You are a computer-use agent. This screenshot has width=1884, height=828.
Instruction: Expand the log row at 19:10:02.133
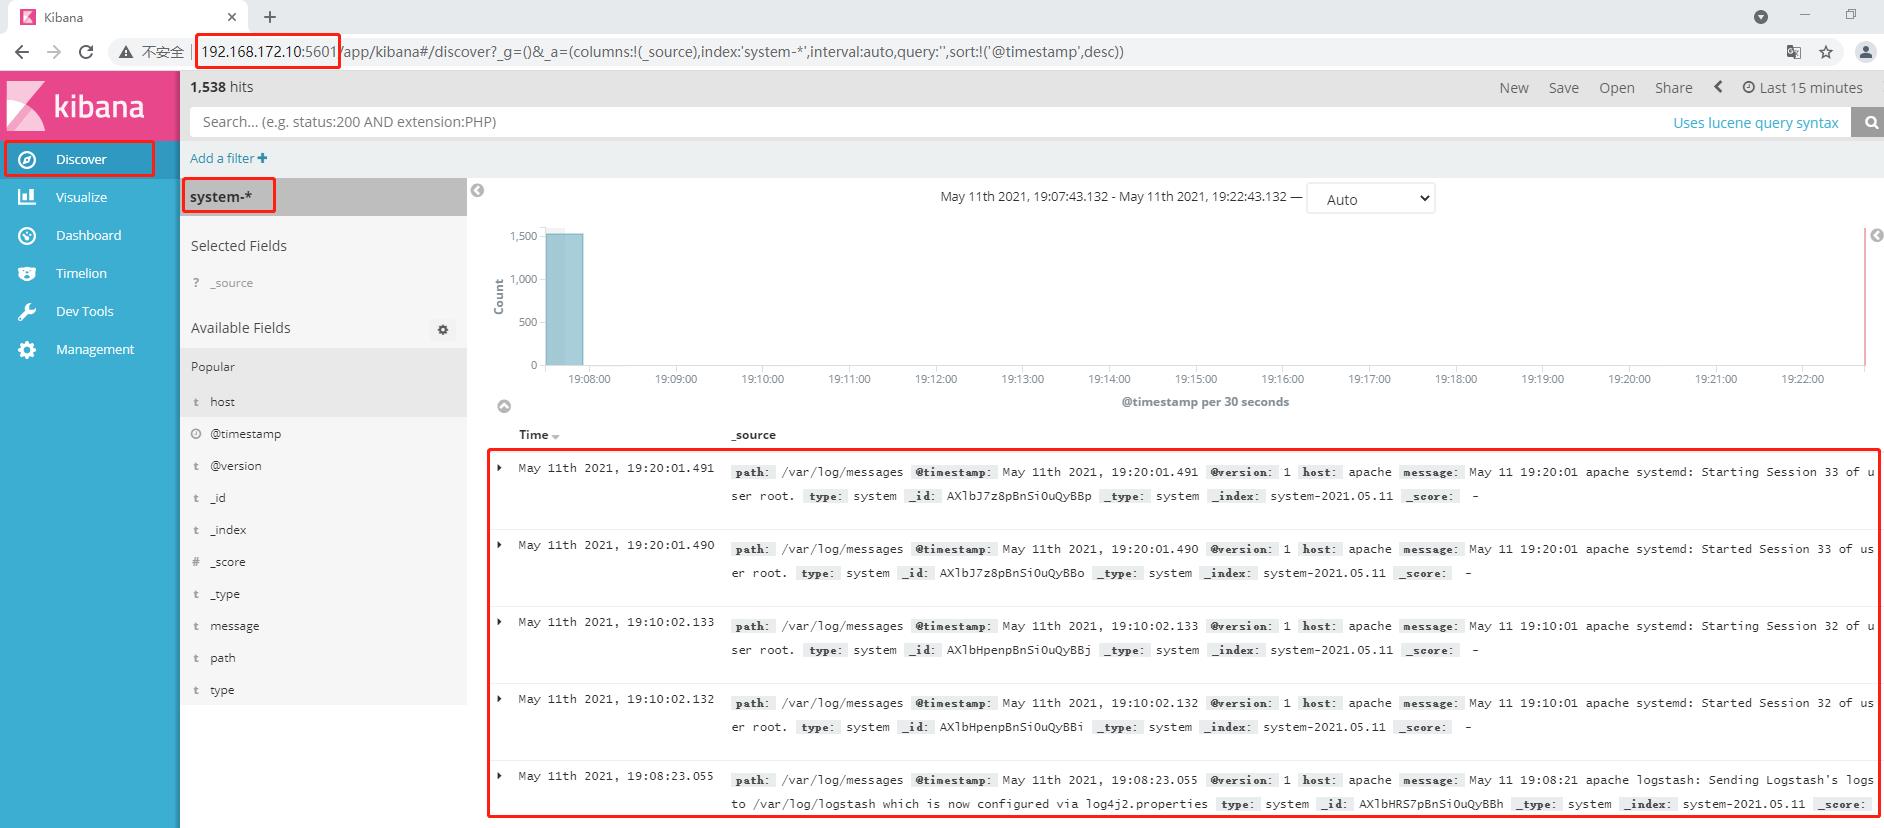tap(500, 621)
